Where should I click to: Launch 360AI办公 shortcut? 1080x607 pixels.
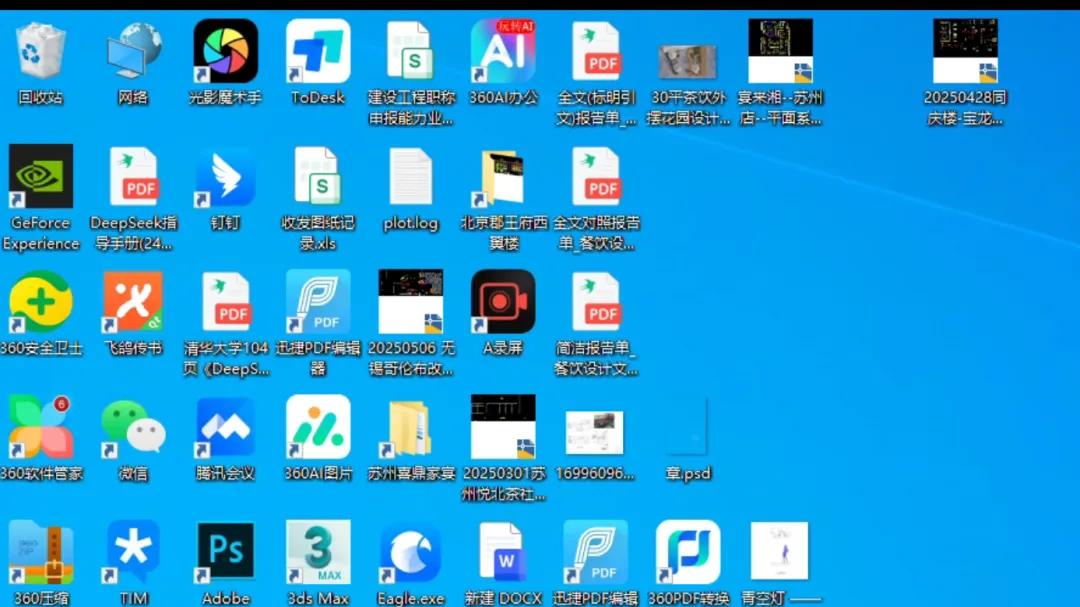pyautogui.click(x=503, y=52)
